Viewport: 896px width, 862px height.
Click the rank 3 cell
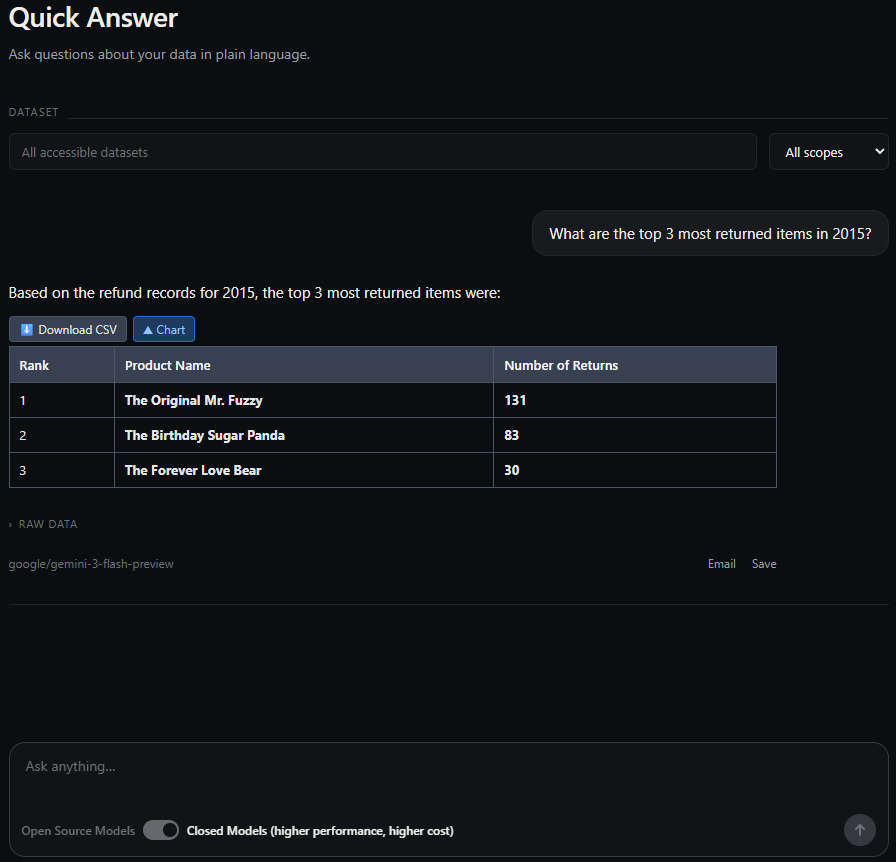[62, 470]
